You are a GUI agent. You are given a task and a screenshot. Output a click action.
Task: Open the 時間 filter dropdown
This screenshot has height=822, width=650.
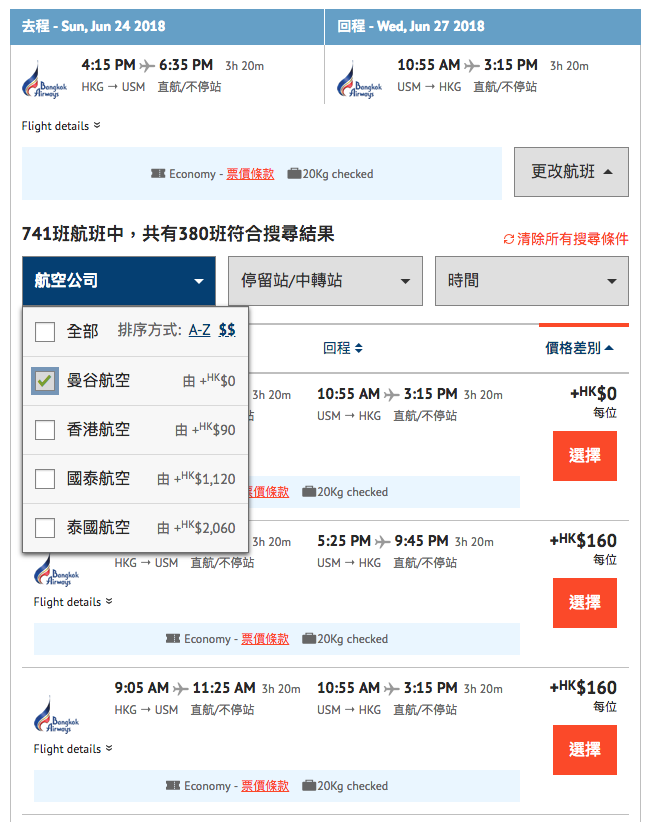[x=532, y=281]
